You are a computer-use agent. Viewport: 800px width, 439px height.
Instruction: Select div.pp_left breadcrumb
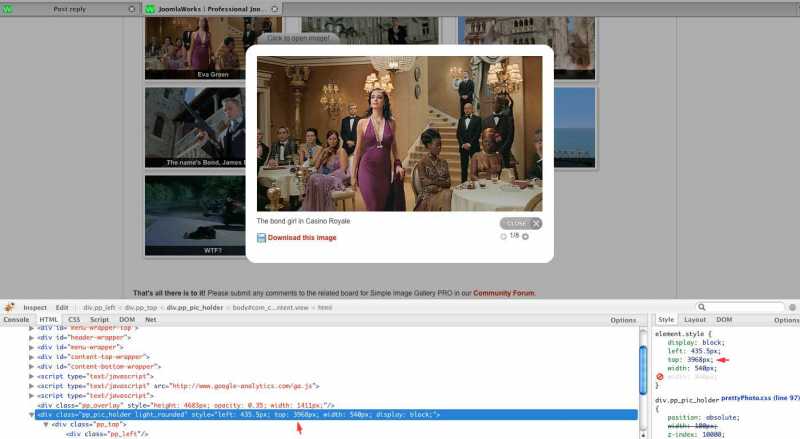[x=99, y=307]
